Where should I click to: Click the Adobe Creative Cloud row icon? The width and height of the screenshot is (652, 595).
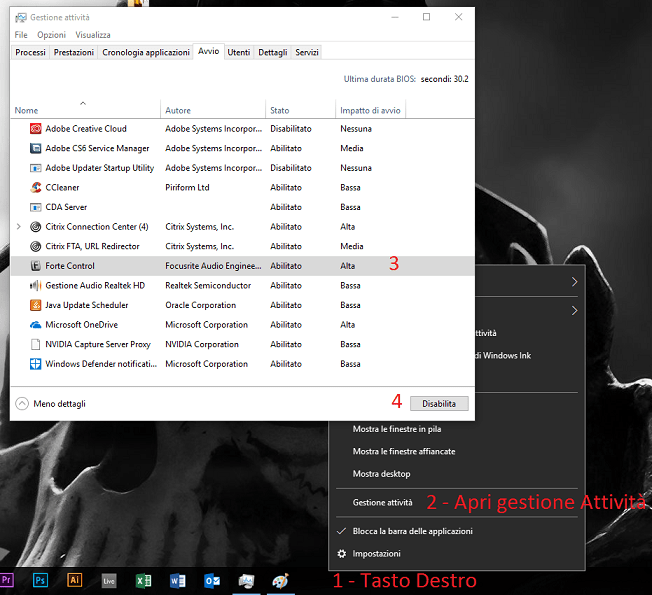click(36, 129)
